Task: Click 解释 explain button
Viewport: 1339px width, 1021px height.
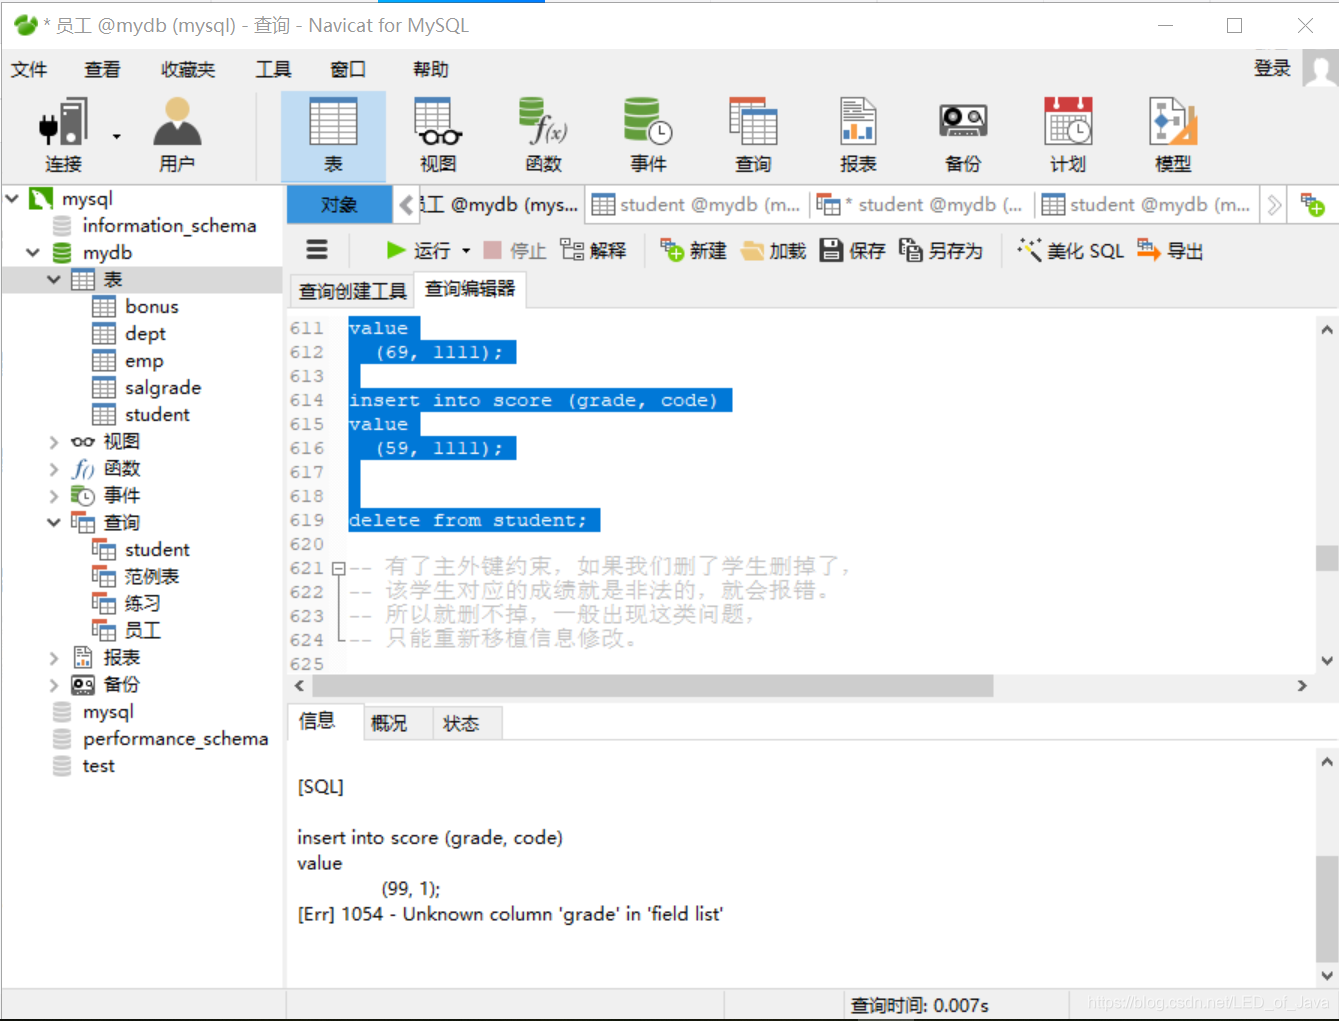Action: point(593,250)
